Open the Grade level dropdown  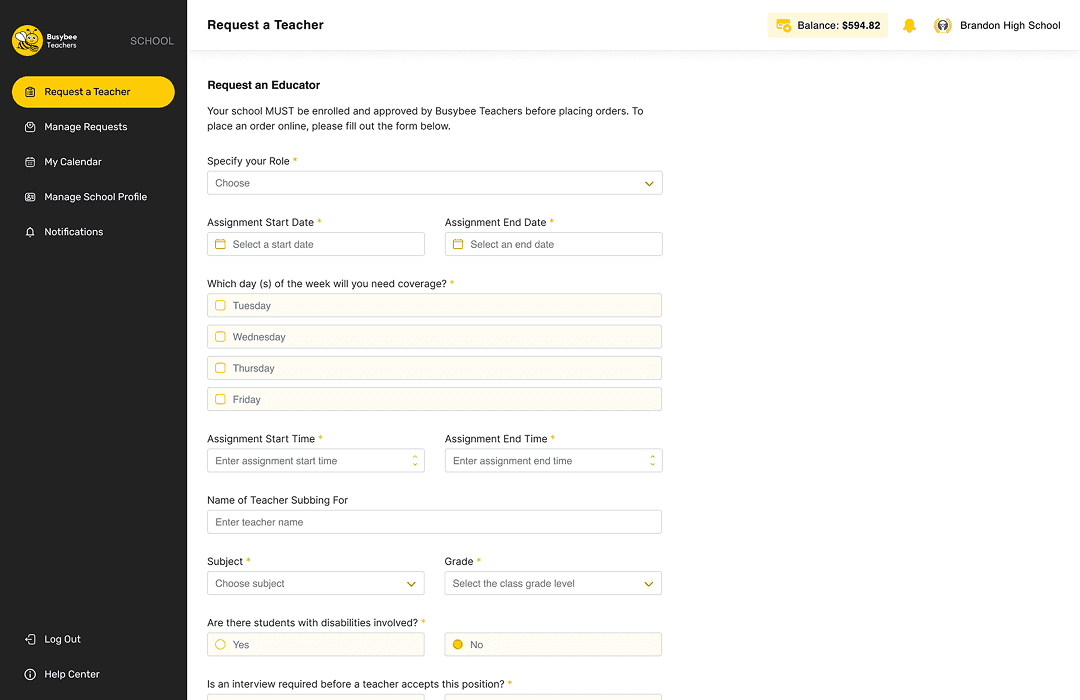coord(553,583)
